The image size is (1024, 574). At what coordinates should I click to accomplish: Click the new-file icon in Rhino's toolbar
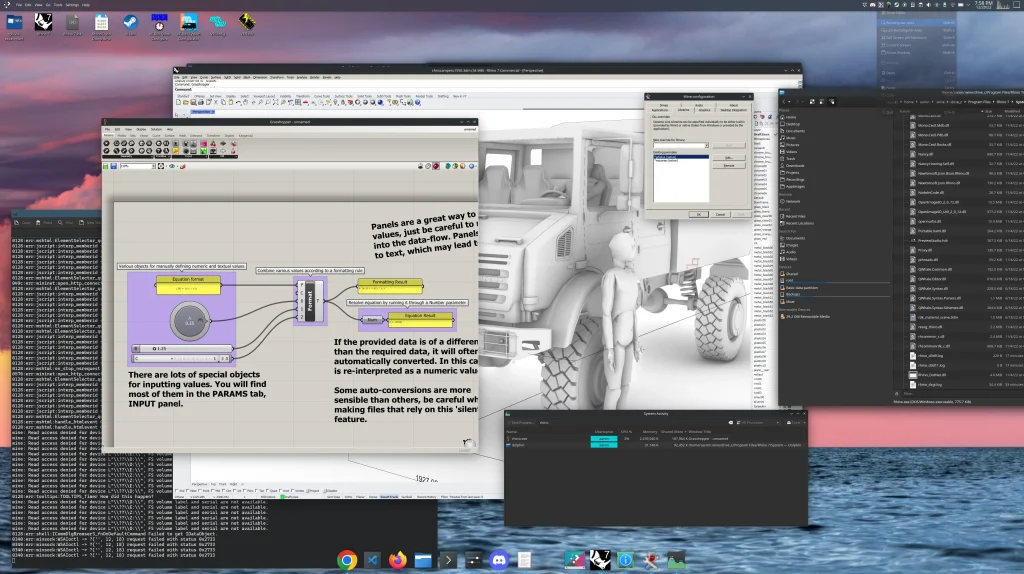(x=178, y=103)
